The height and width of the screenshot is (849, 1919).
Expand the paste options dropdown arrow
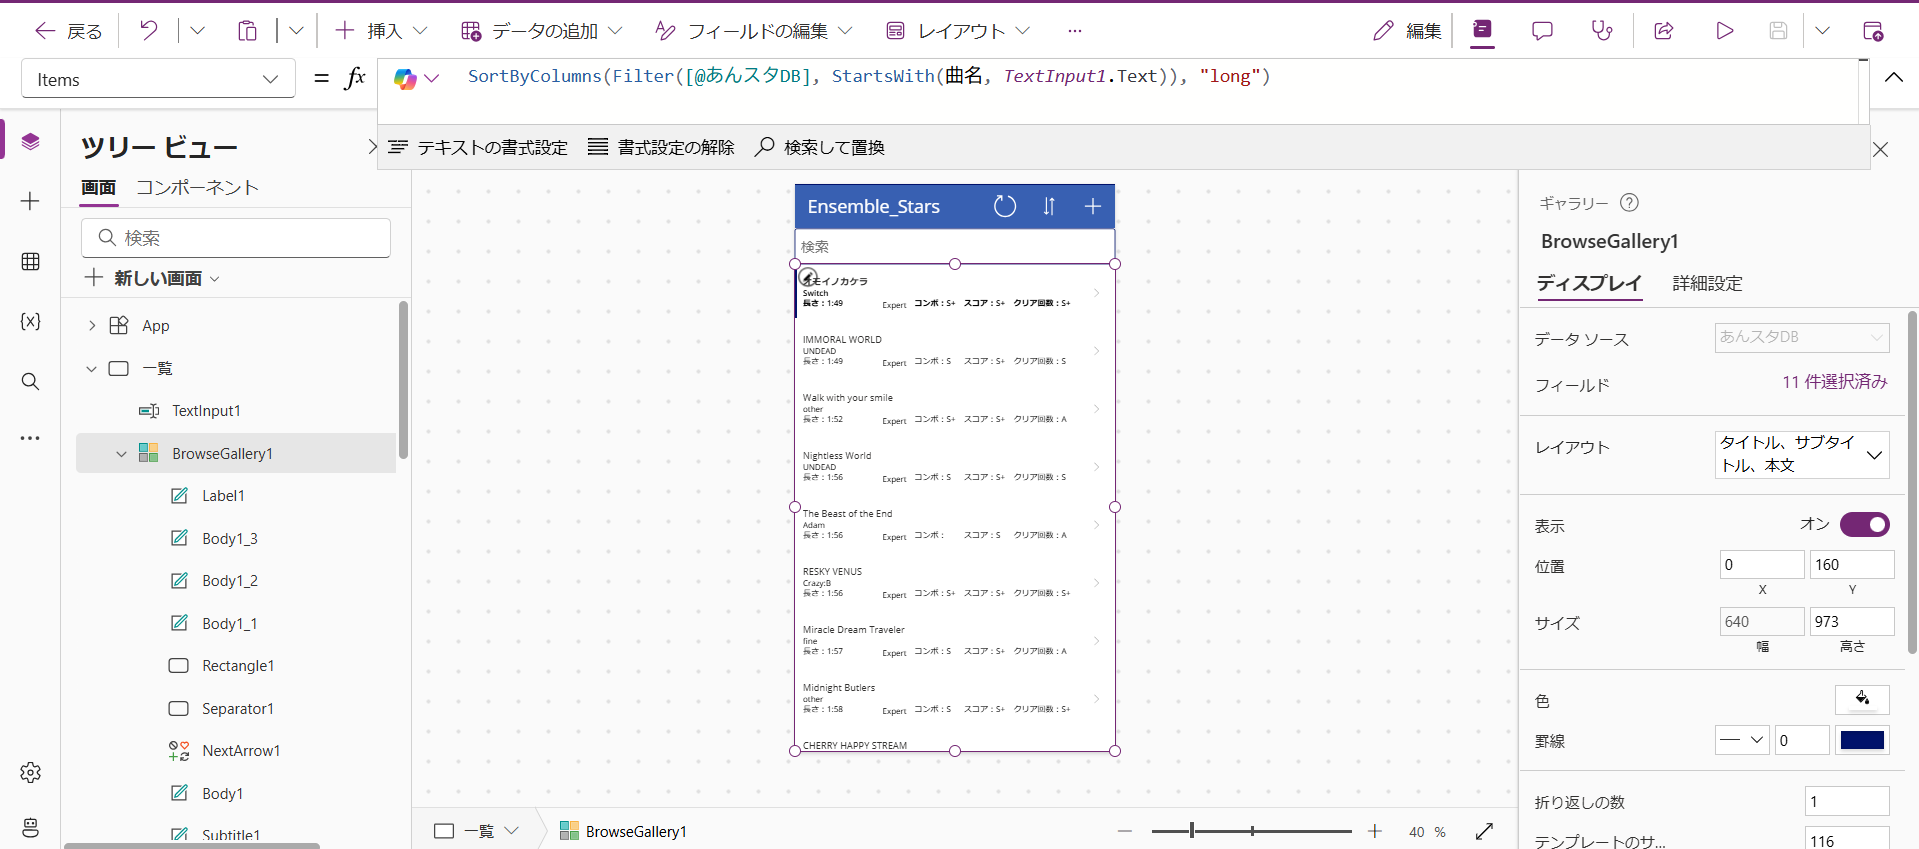click(296, 31)
